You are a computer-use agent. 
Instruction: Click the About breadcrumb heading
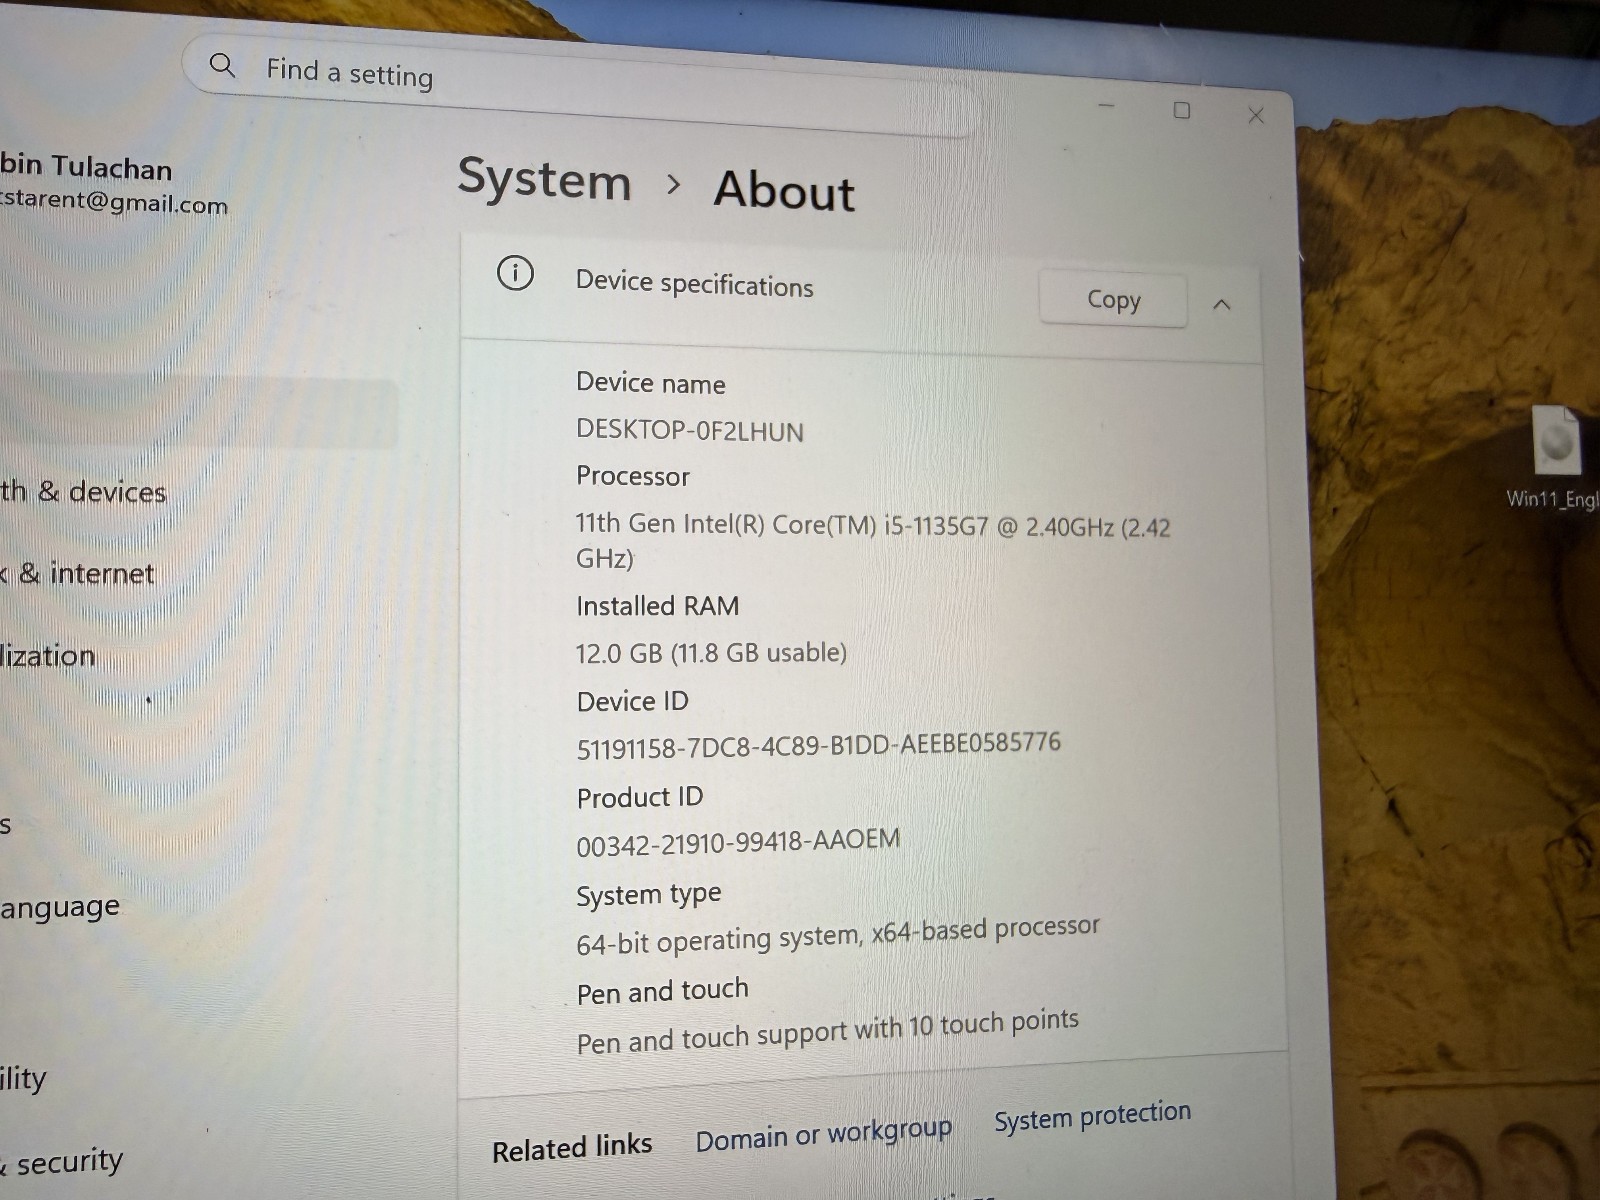(785, 190)
